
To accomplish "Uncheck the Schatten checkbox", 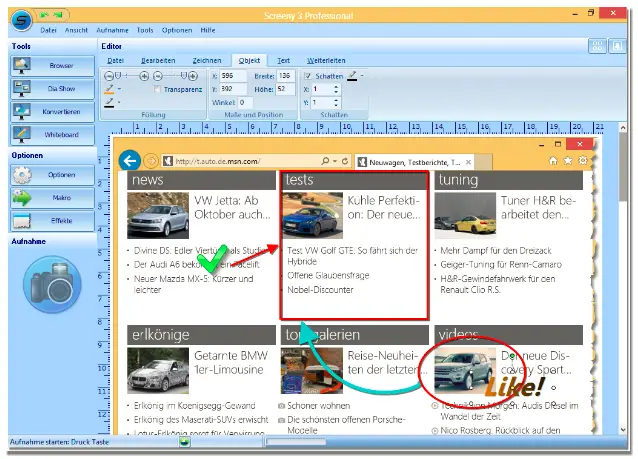I will click(x=308, y=76).
